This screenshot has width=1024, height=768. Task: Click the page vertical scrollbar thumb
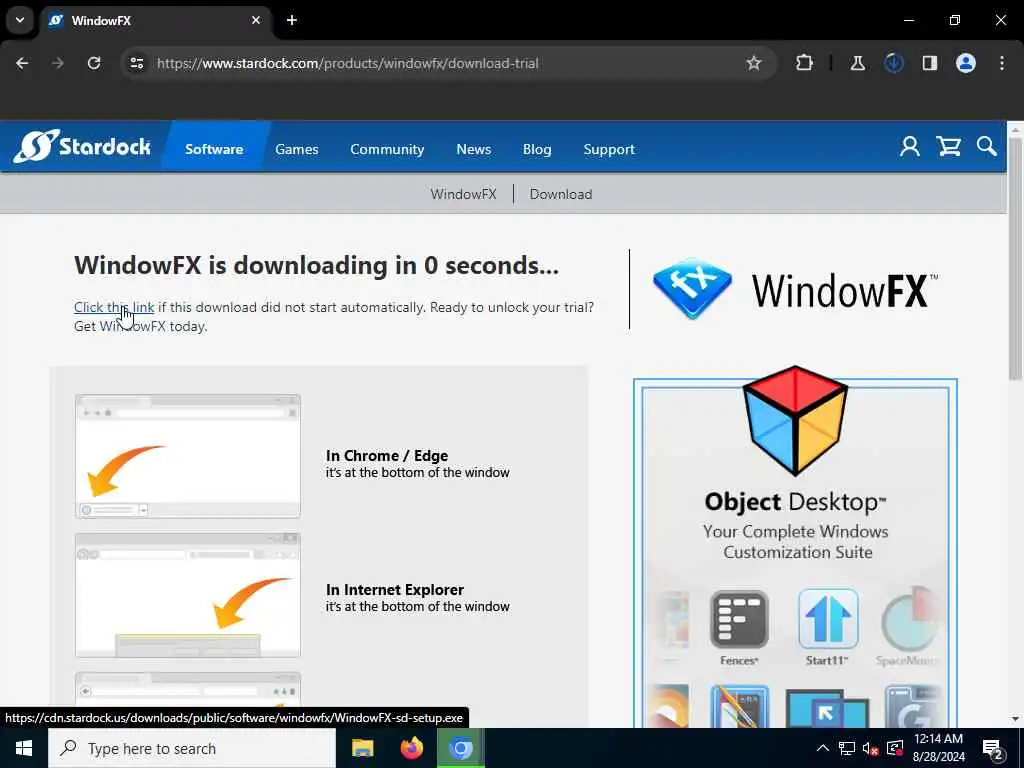pyautogui.click(x=1015, y=258)
